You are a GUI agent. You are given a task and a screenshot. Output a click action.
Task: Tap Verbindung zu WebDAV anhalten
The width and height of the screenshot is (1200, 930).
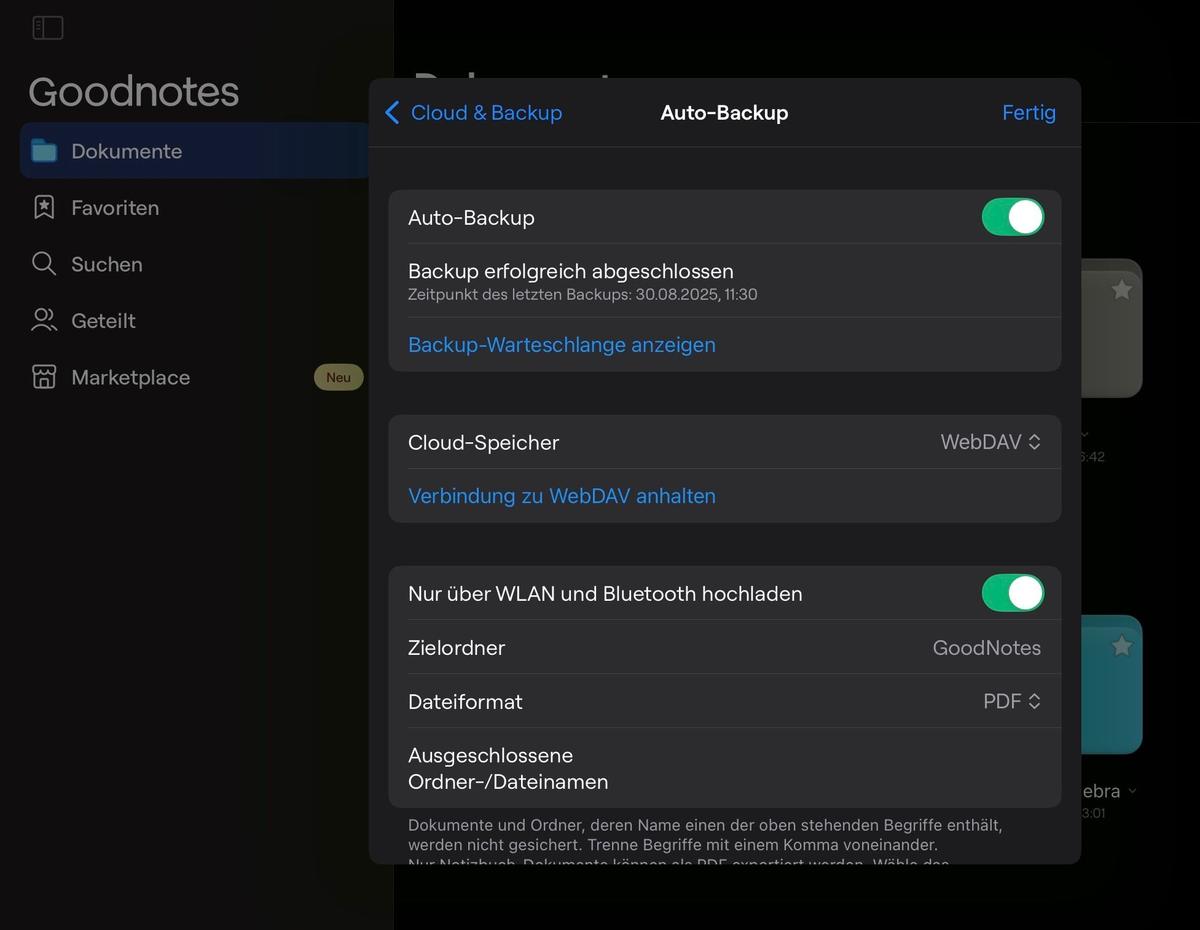coord(562,496)
